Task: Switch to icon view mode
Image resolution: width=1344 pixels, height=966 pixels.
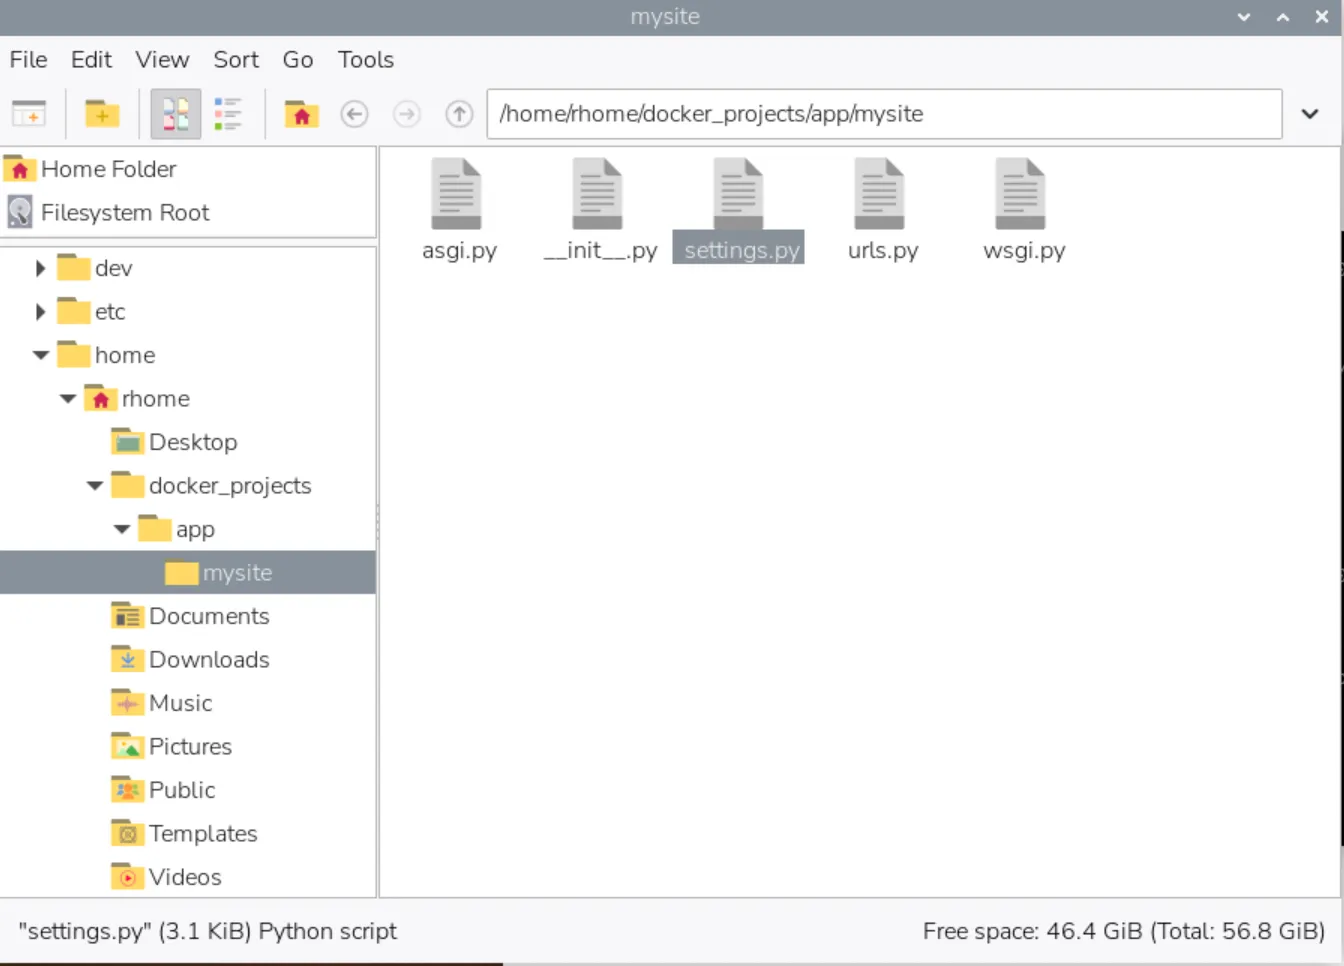Action: [x=176, y=114]
